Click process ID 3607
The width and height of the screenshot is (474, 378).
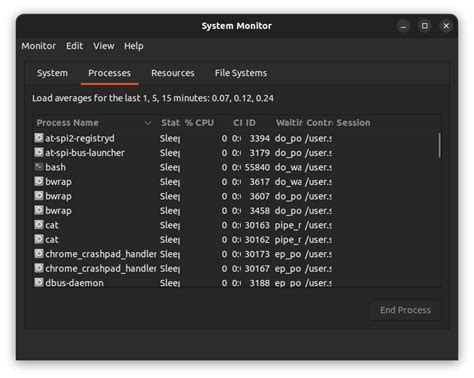click(x=260, y=196)
